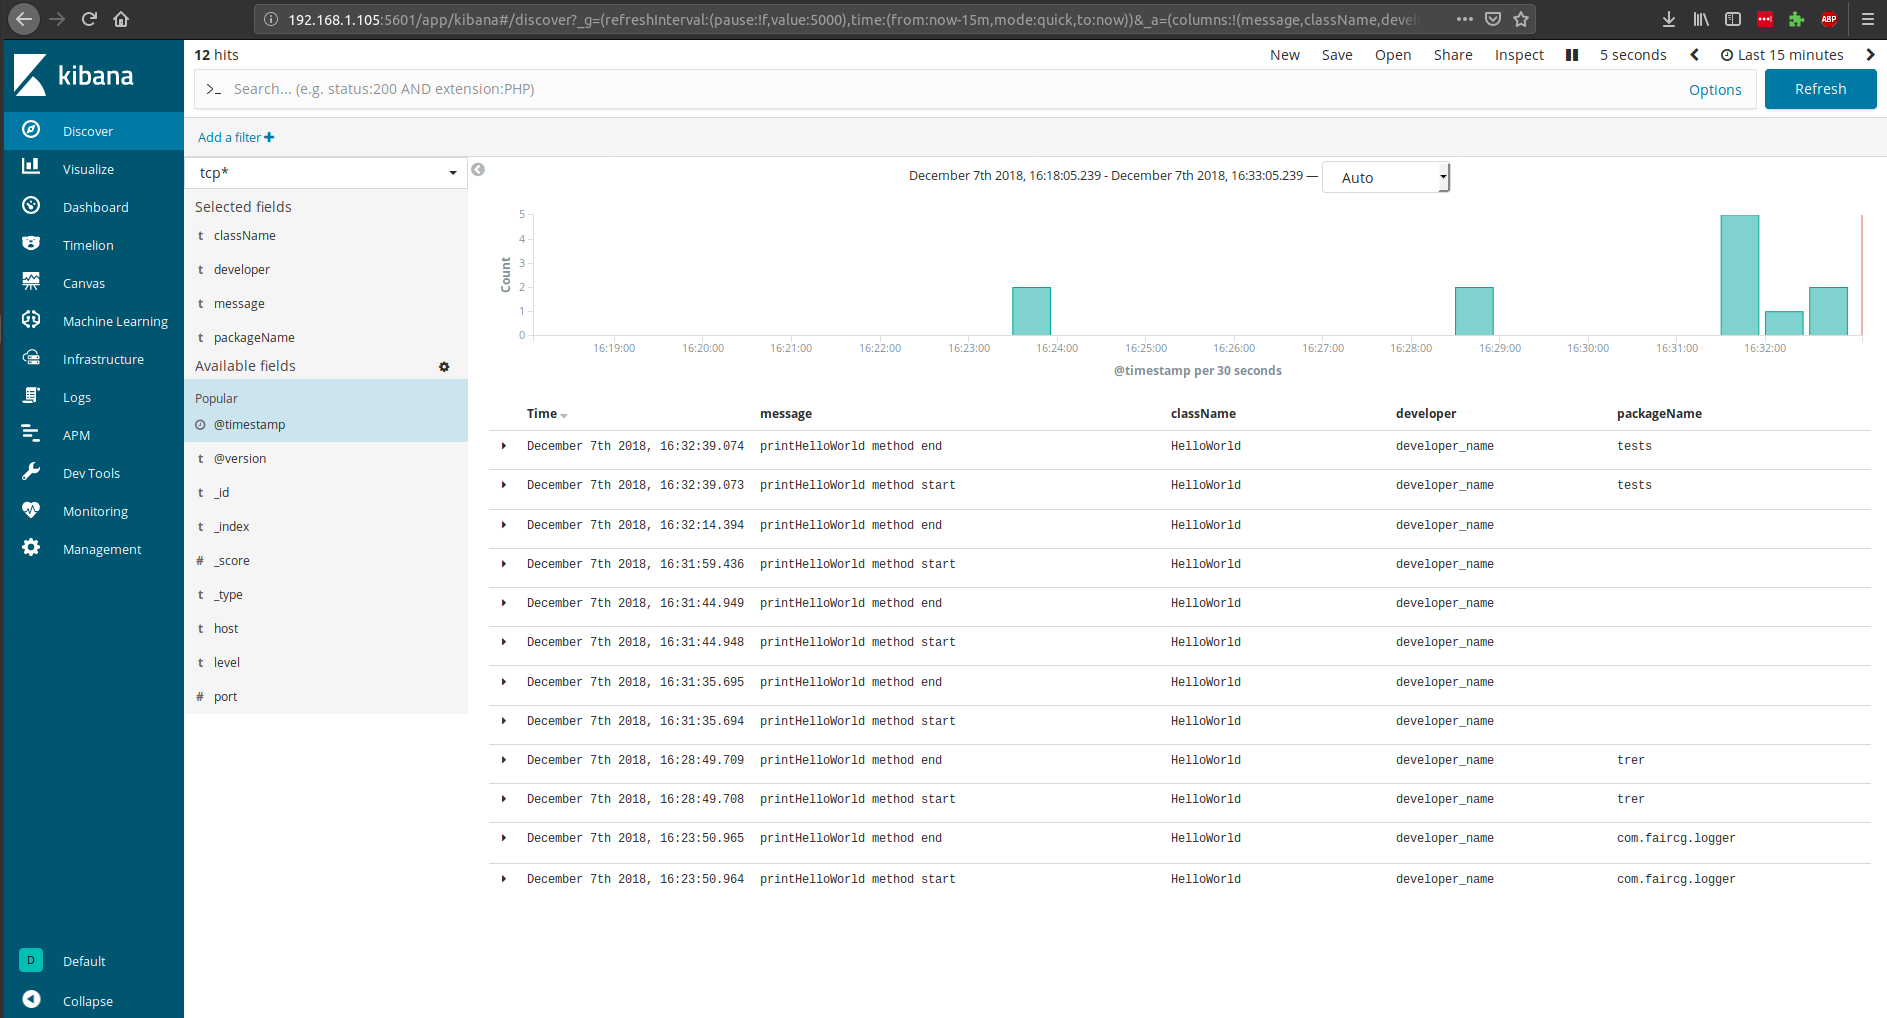Open the Machine Learning icon

coord(31,320)
